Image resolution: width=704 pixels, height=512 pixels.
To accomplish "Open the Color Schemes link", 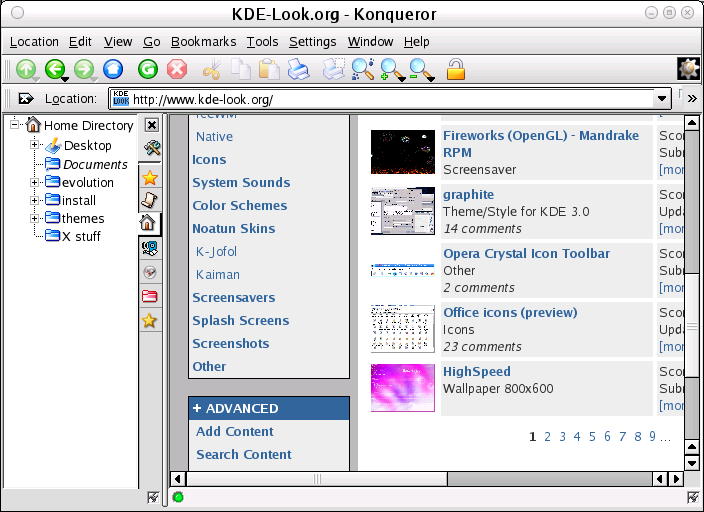I will (240, 206).
